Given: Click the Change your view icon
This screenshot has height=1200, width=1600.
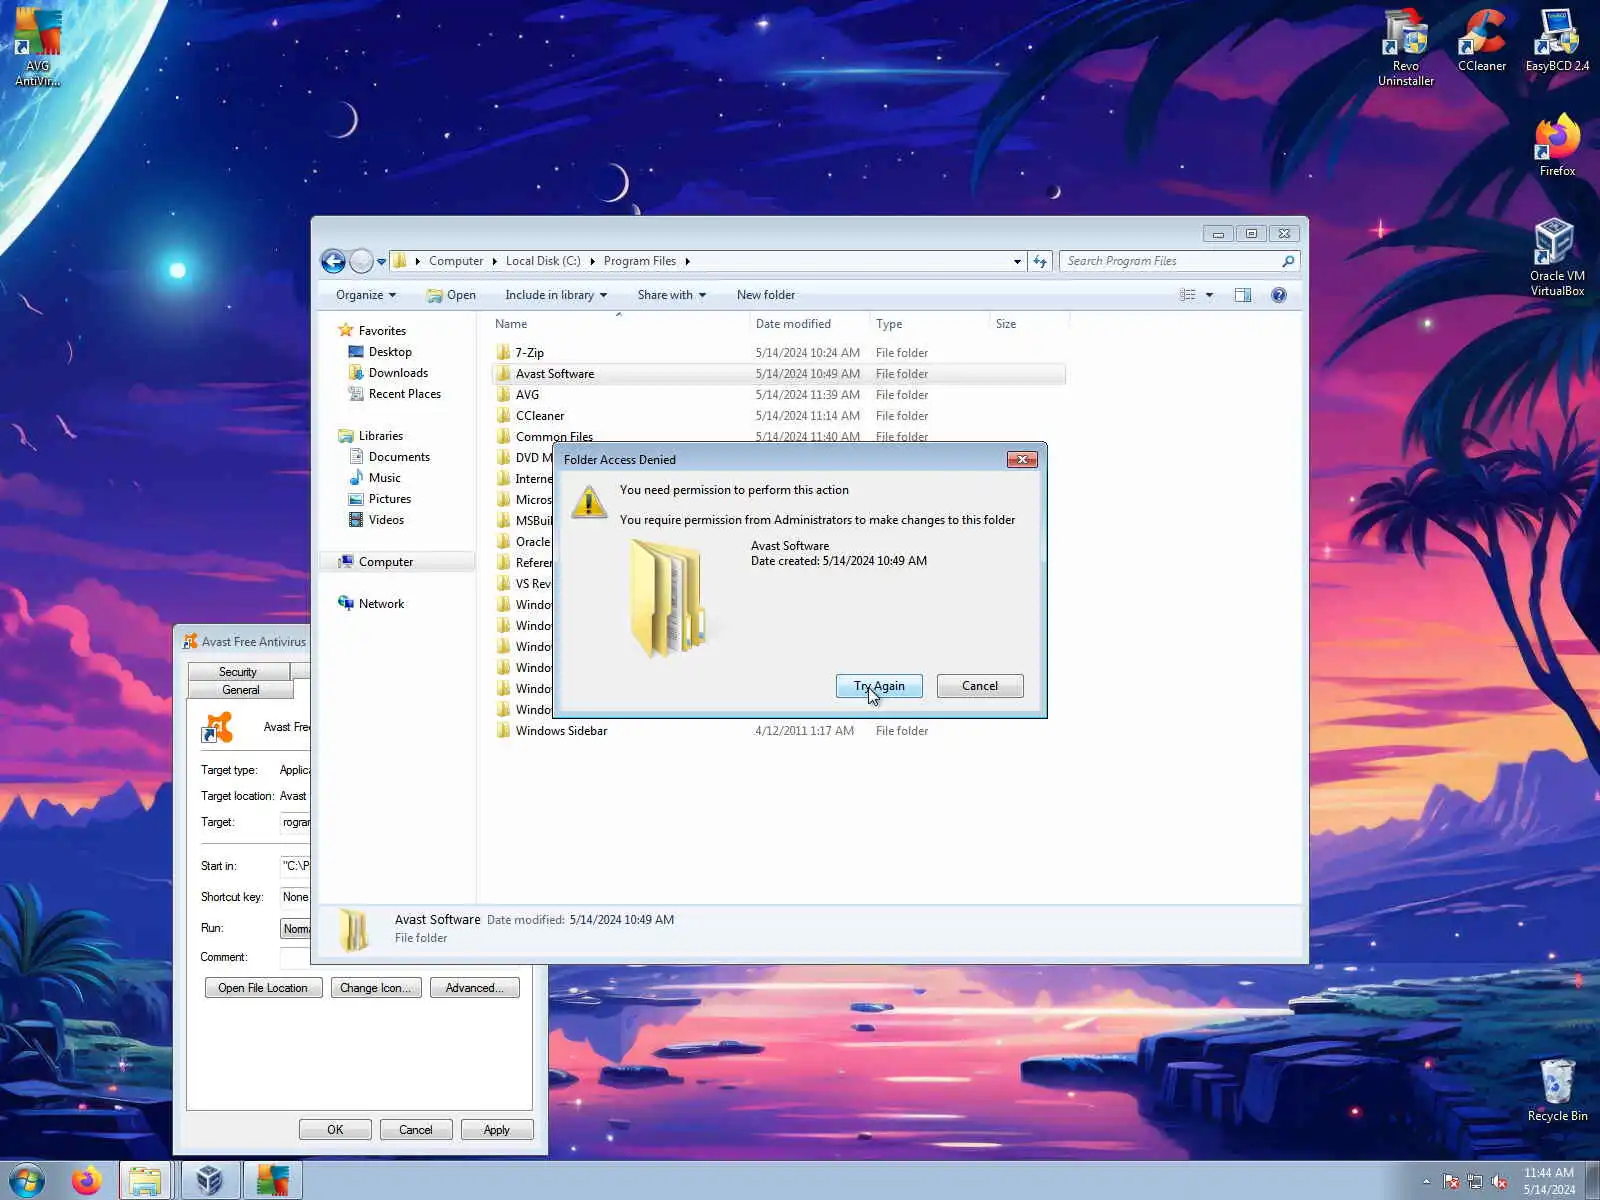Looking at the screenshot, I should [1187, 295].
